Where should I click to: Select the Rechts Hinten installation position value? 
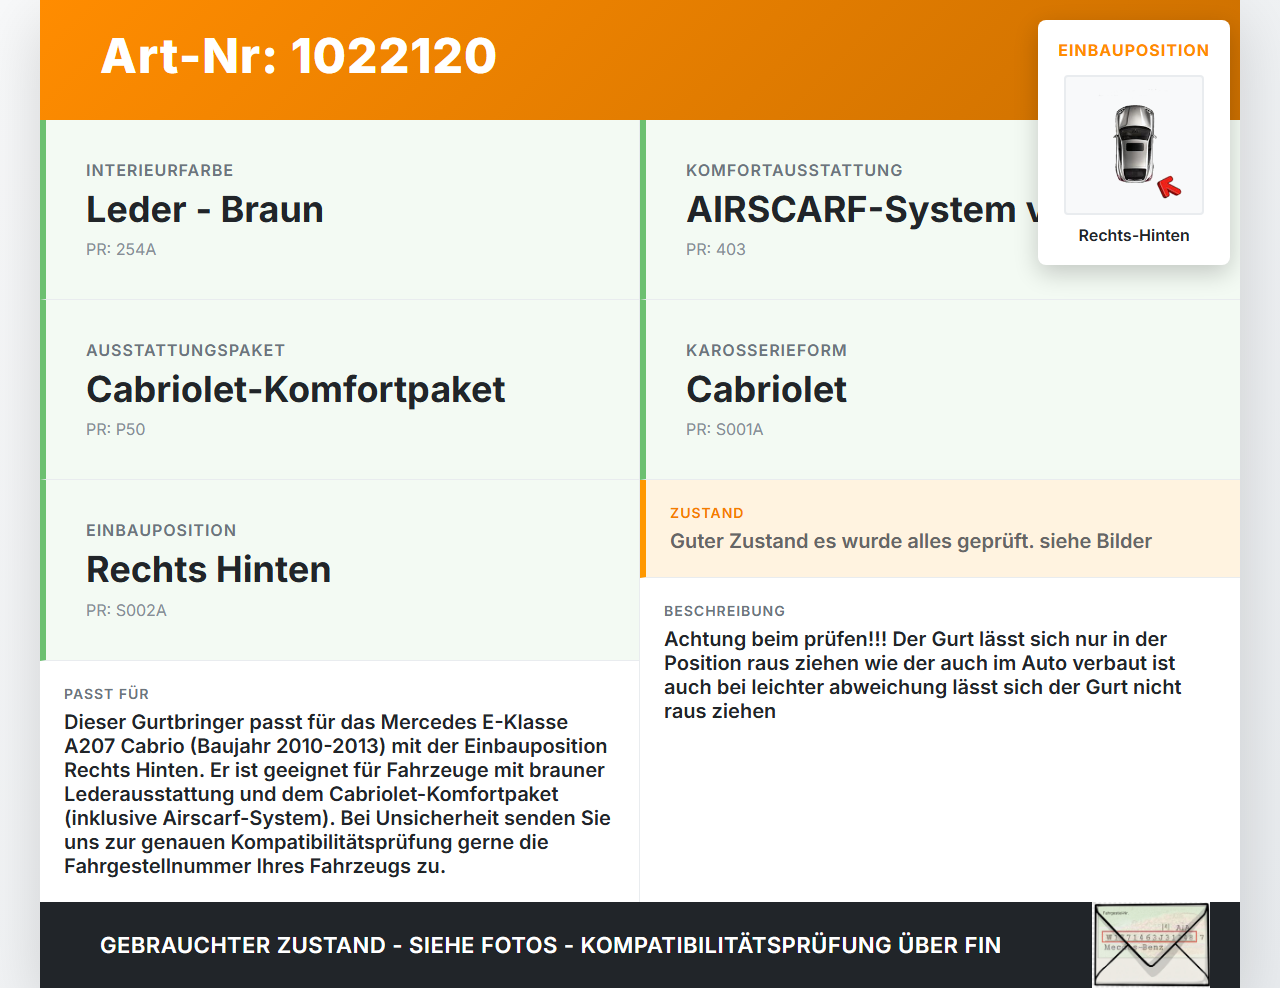tap(209, 569)
